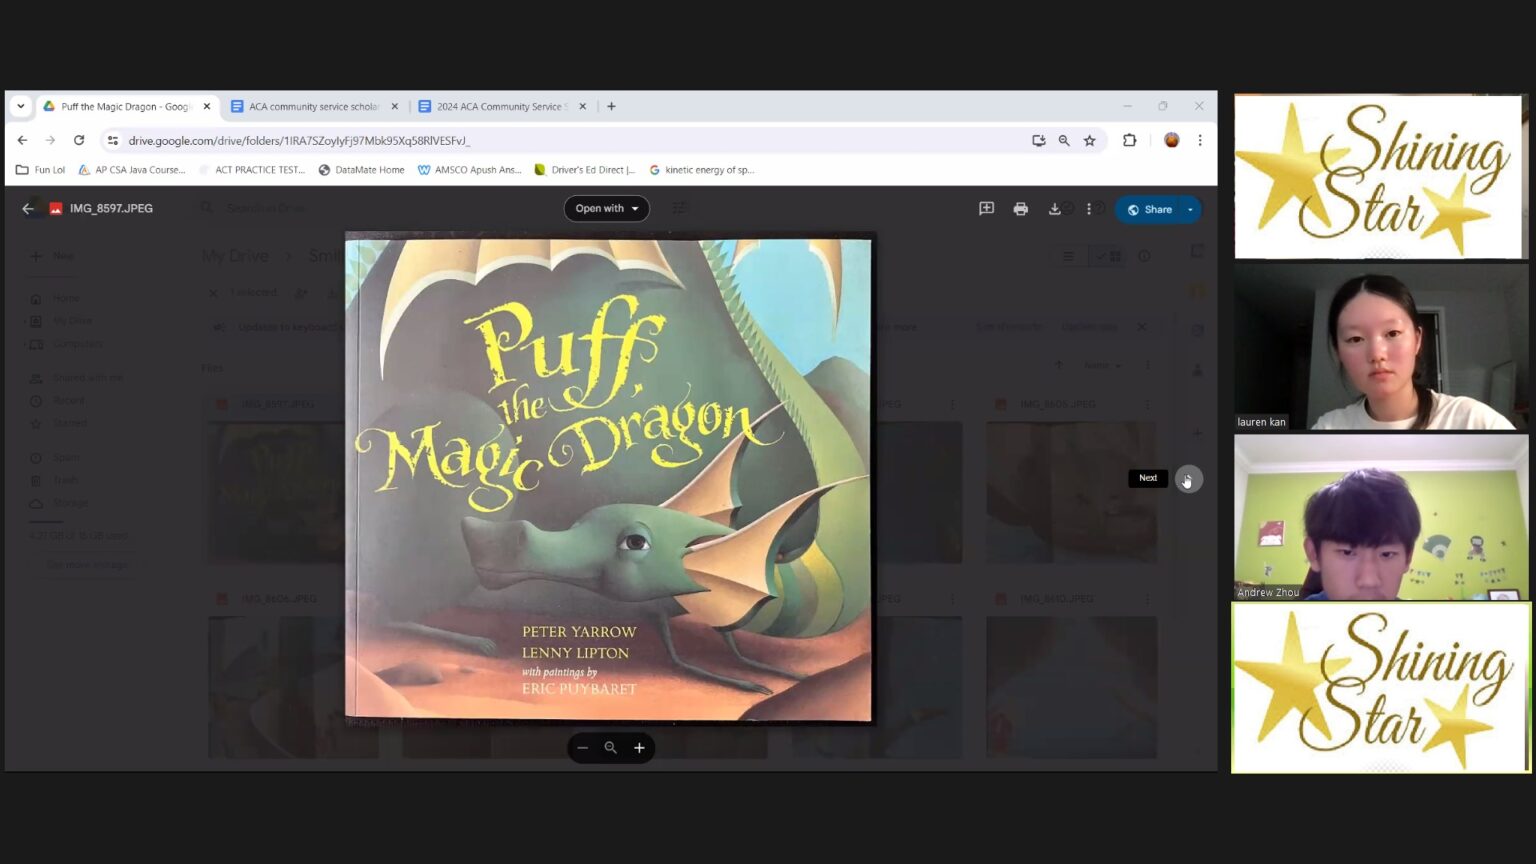Close the 2024 ACA Community Service tab
The width and height of the screenshot is (1536, 864).
[583, 106]
